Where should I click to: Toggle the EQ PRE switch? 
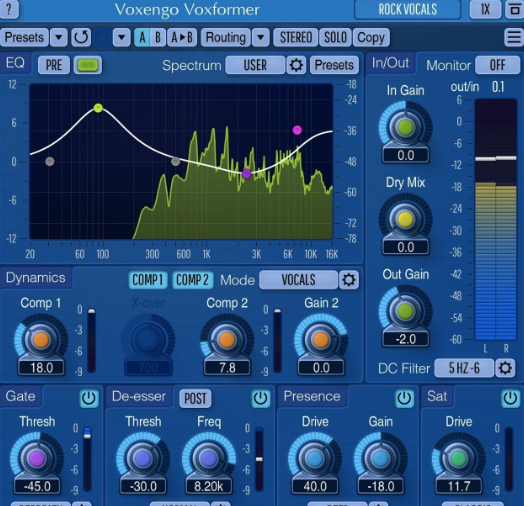coord(53,65)
